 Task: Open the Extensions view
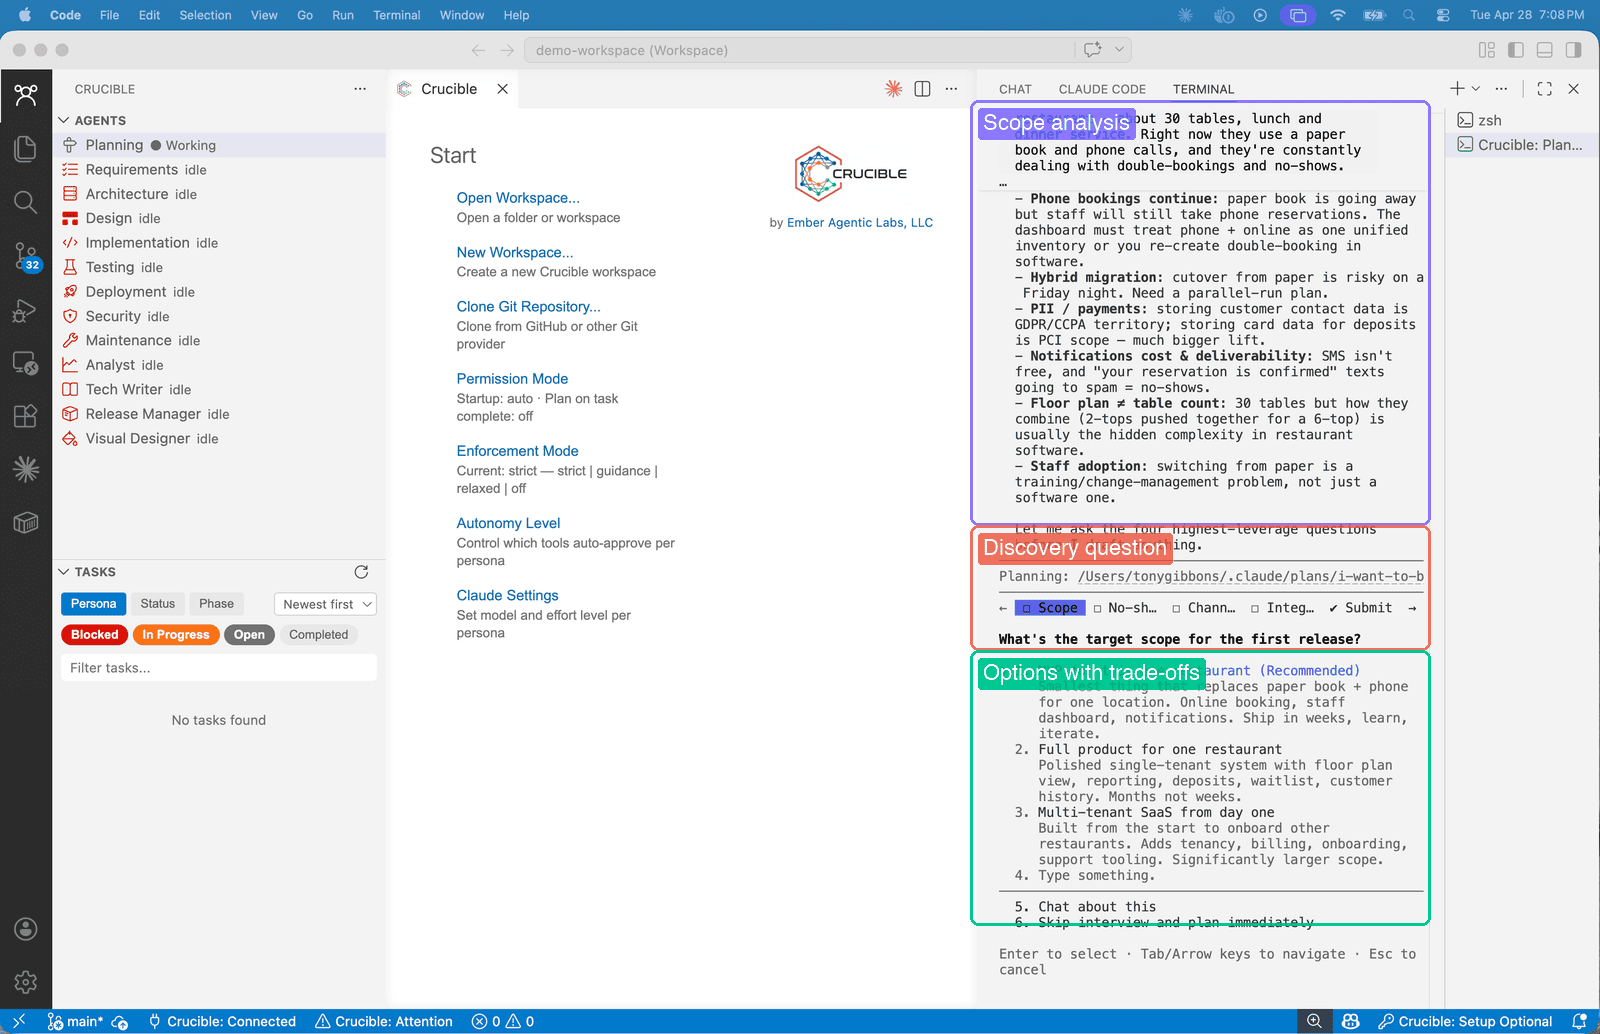coord(26,416)
